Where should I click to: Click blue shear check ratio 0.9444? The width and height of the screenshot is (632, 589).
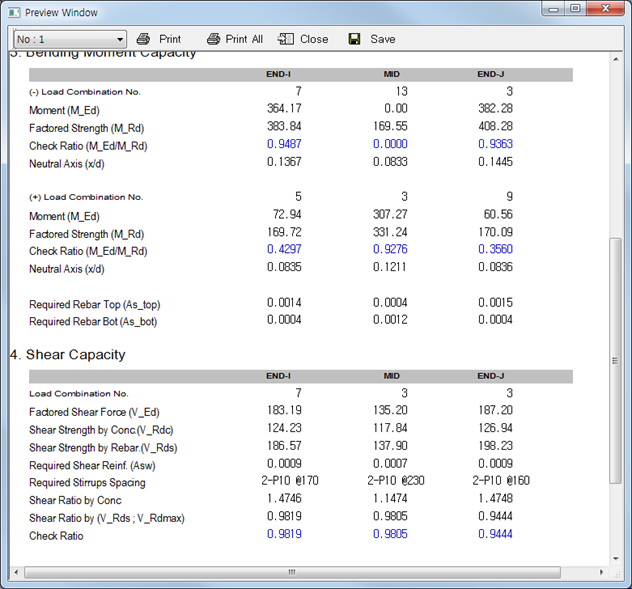point(495,534)
